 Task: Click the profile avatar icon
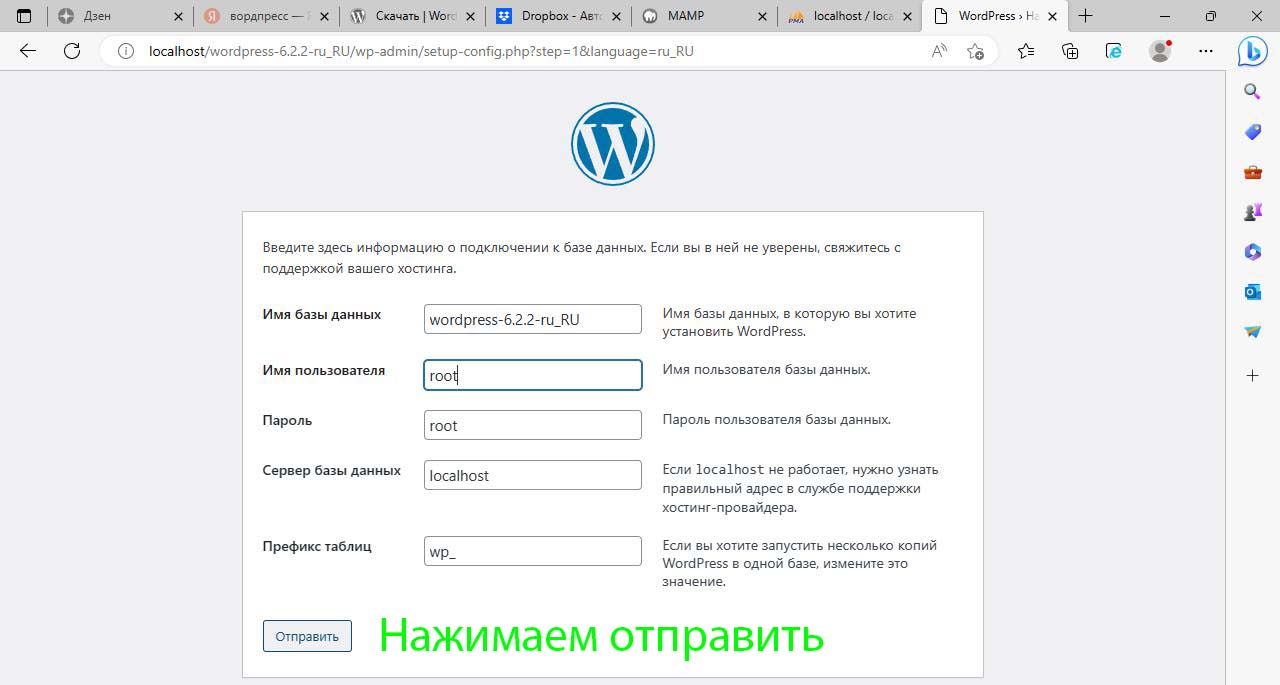pos(1160,51)
